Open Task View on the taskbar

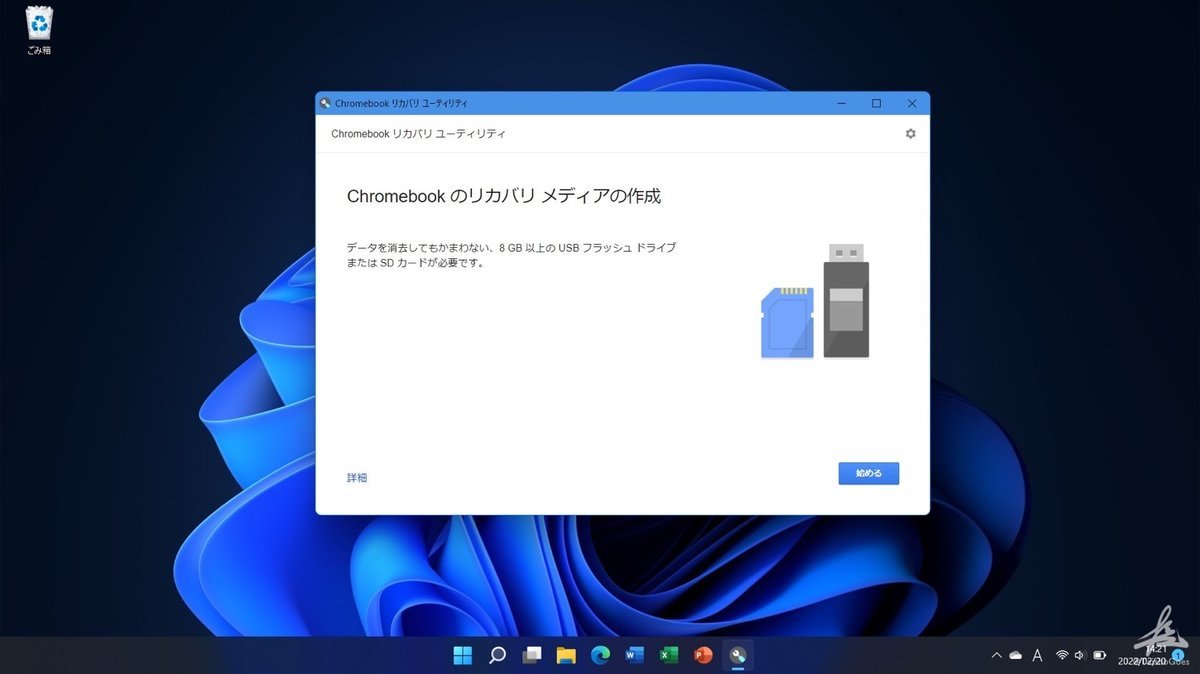coord(532,655)
